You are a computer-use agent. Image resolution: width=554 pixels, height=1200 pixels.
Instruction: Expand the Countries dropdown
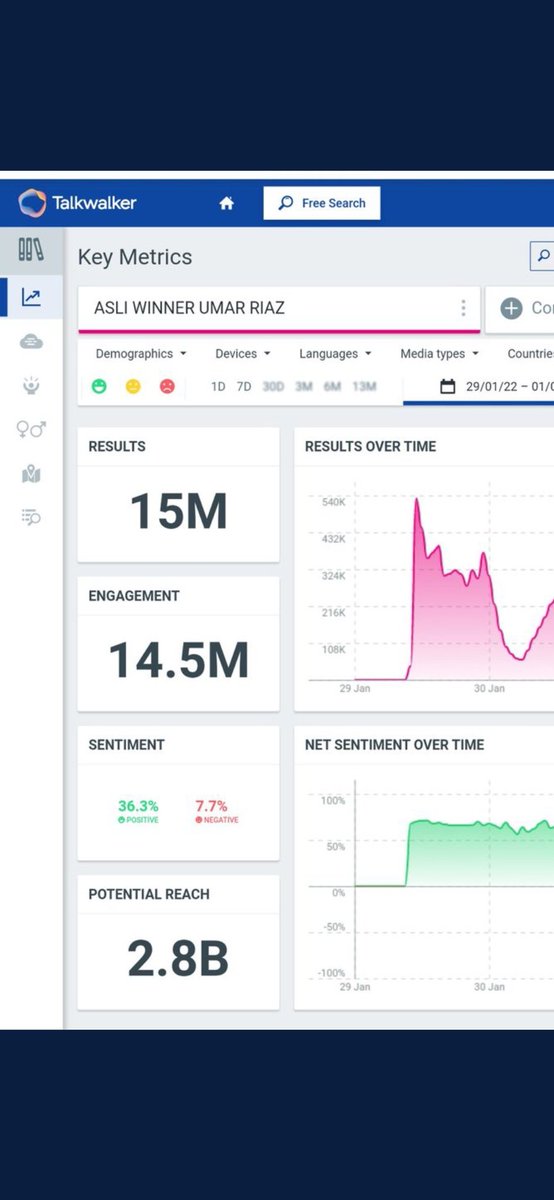coord(530,354)
